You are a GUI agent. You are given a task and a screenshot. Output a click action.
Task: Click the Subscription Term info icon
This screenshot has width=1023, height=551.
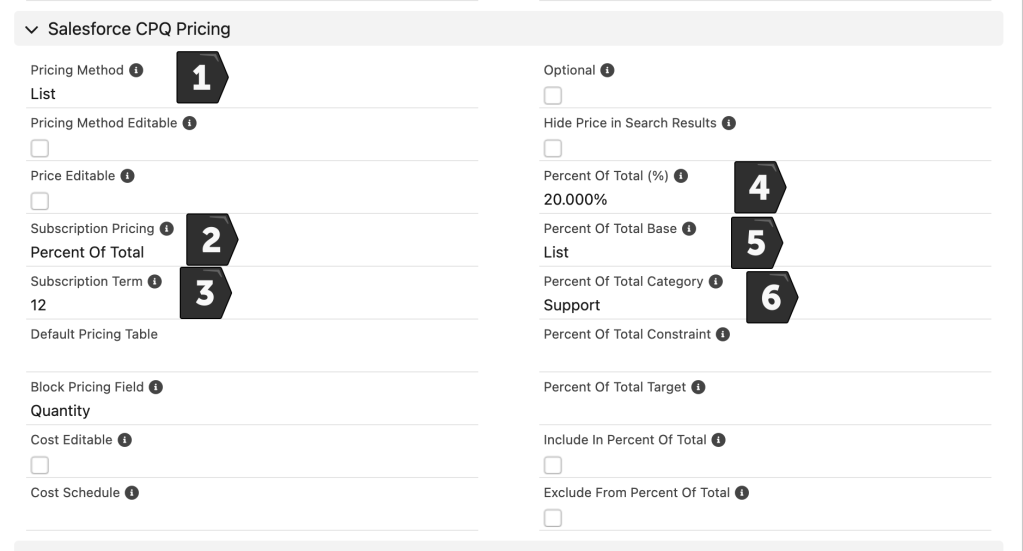pyautogui.click(x=155, y=282)
